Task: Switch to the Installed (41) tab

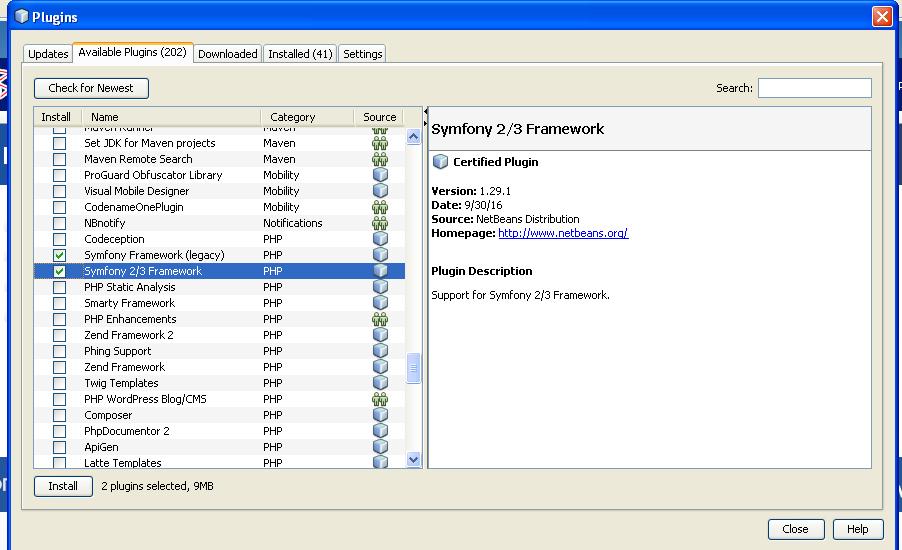Action: (x=300, y=54)
